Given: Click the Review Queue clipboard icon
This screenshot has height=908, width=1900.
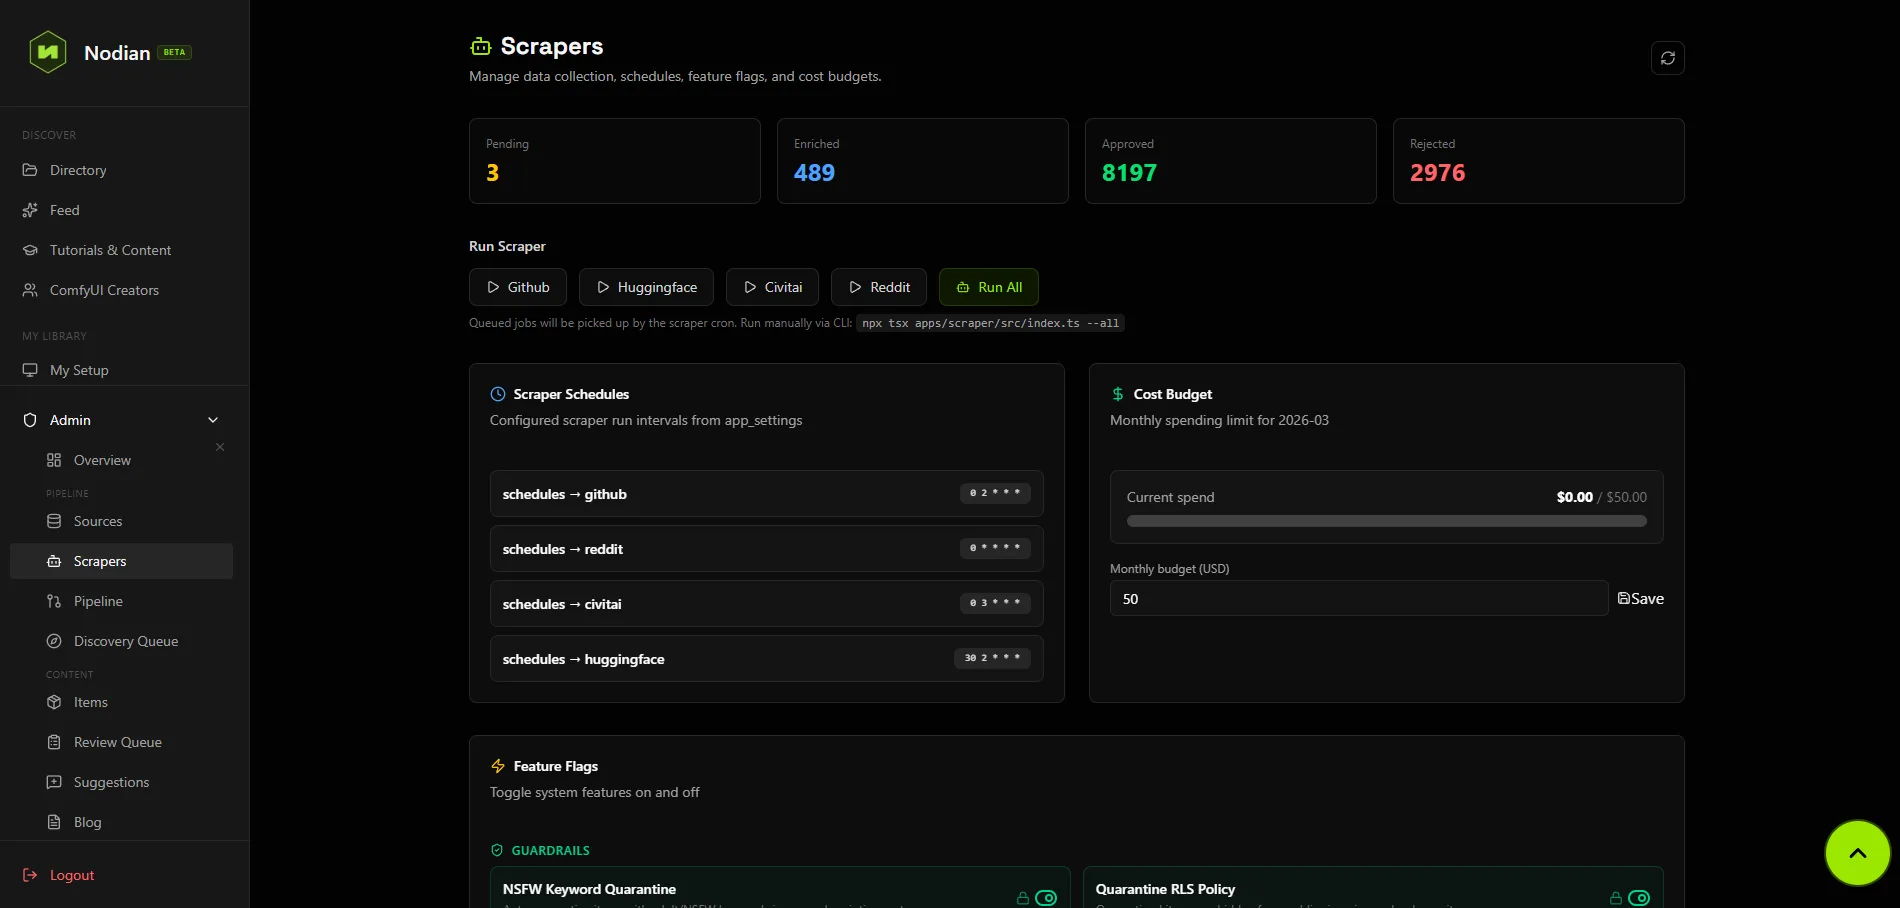Looking at the screenshot, I should (54, 742).
